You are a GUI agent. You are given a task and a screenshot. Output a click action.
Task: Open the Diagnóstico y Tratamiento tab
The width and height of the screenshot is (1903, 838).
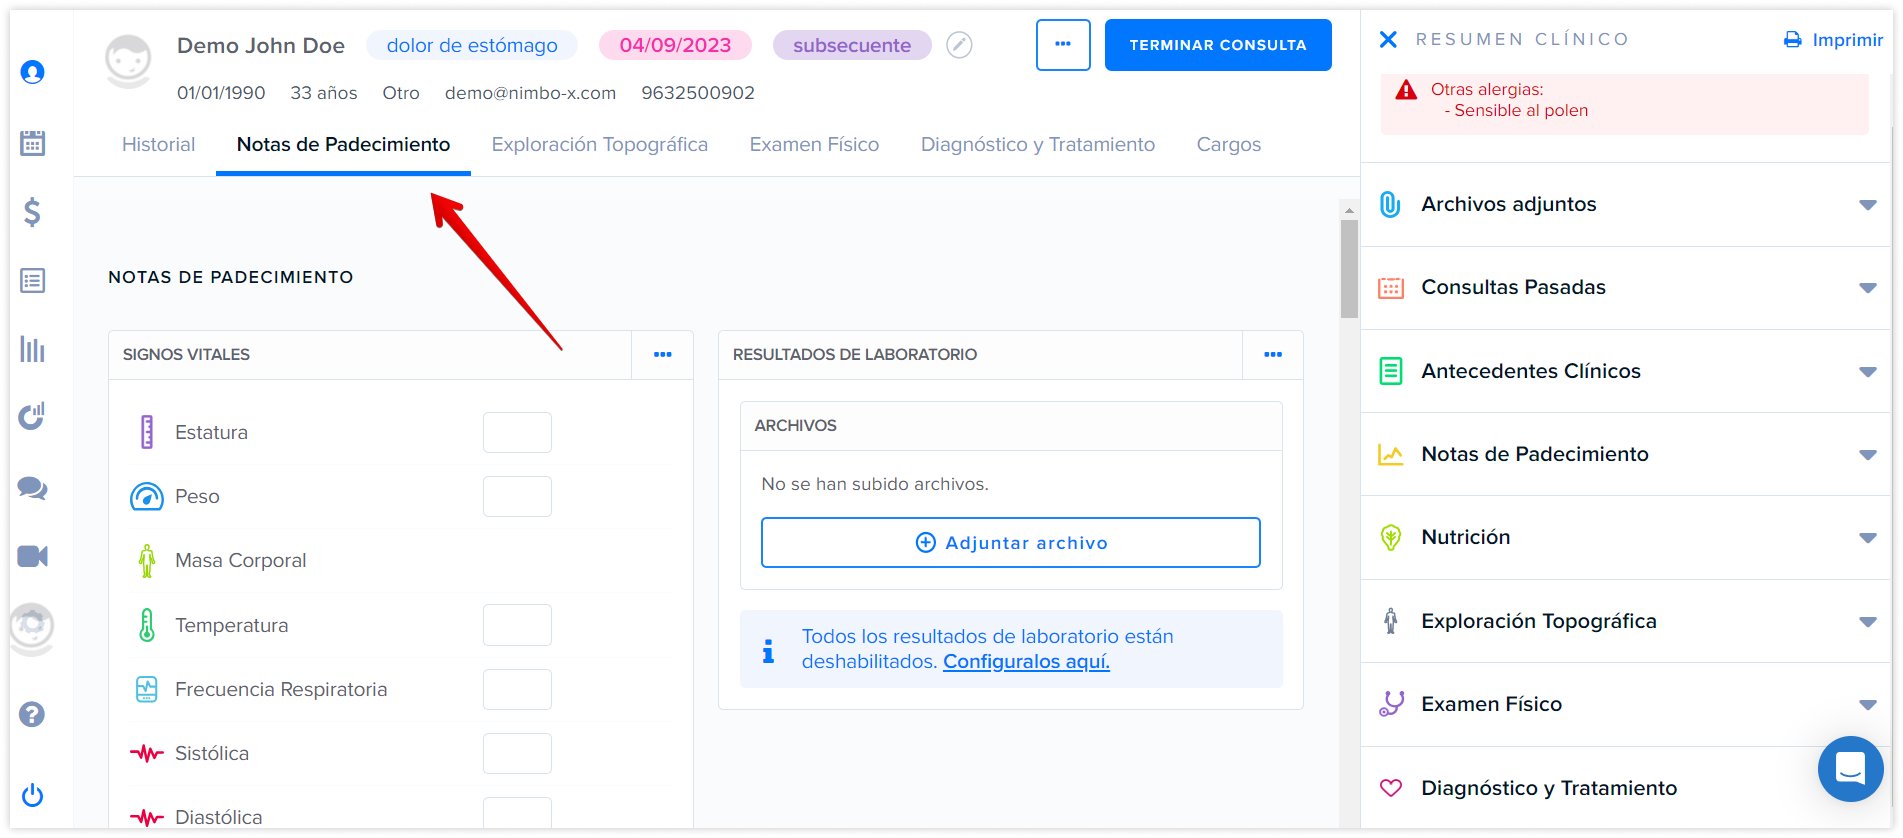pos(1038,145)
